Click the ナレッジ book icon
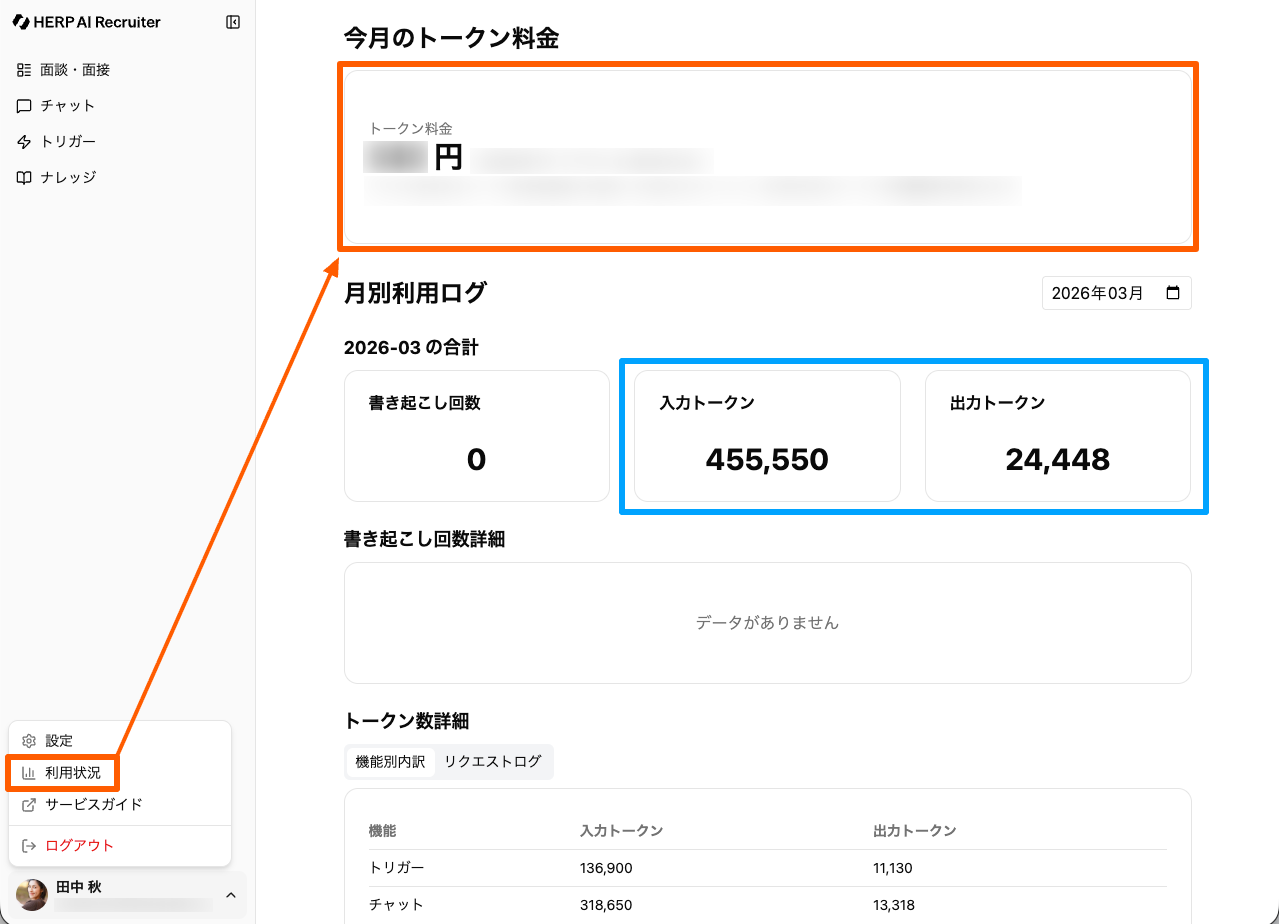1279x924 pixels. click(24, 177)
